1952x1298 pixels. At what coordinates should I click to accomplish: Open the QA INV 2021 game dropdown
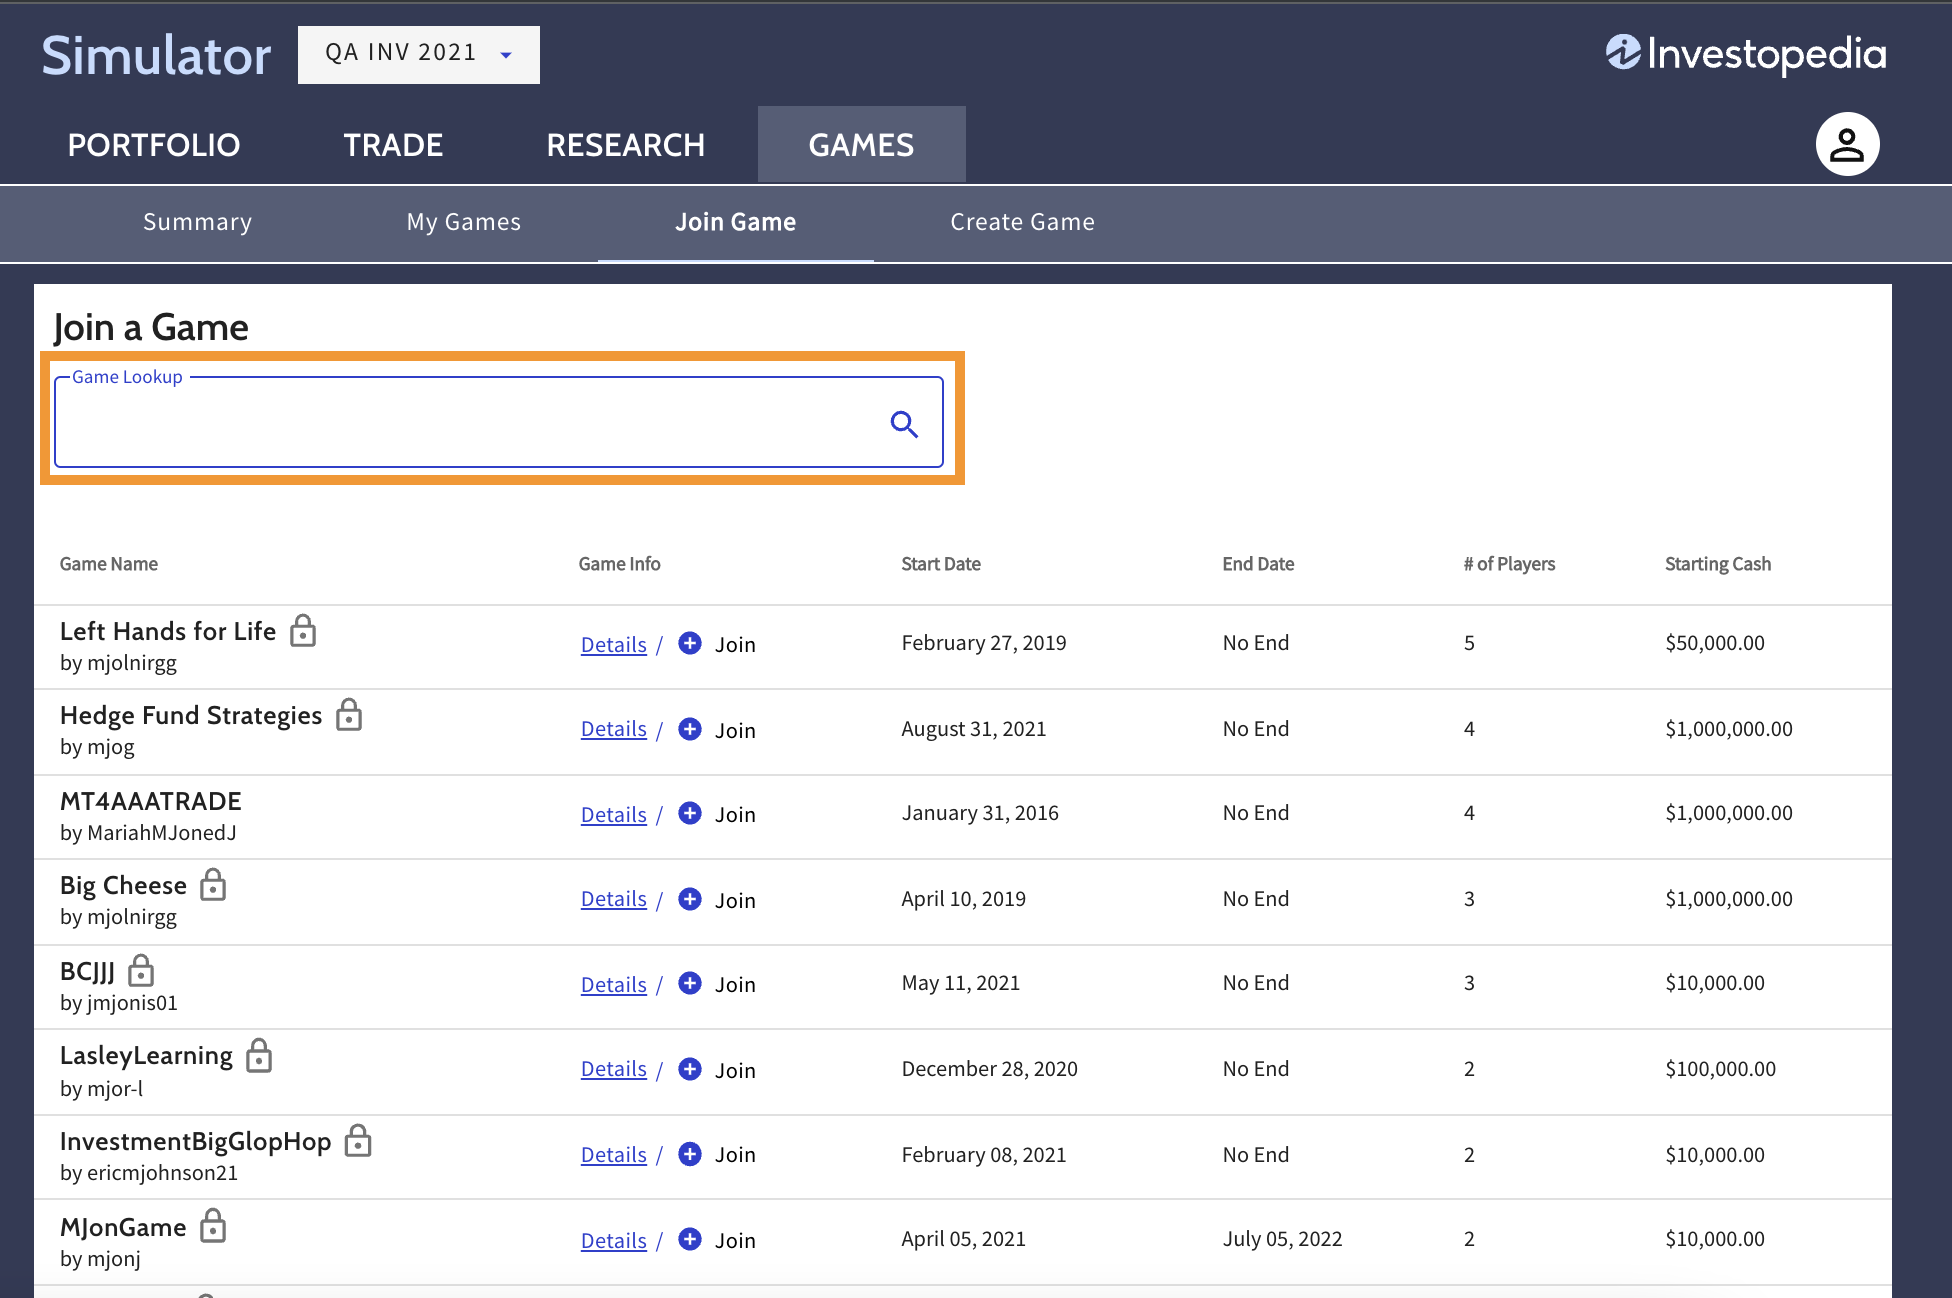418,54
